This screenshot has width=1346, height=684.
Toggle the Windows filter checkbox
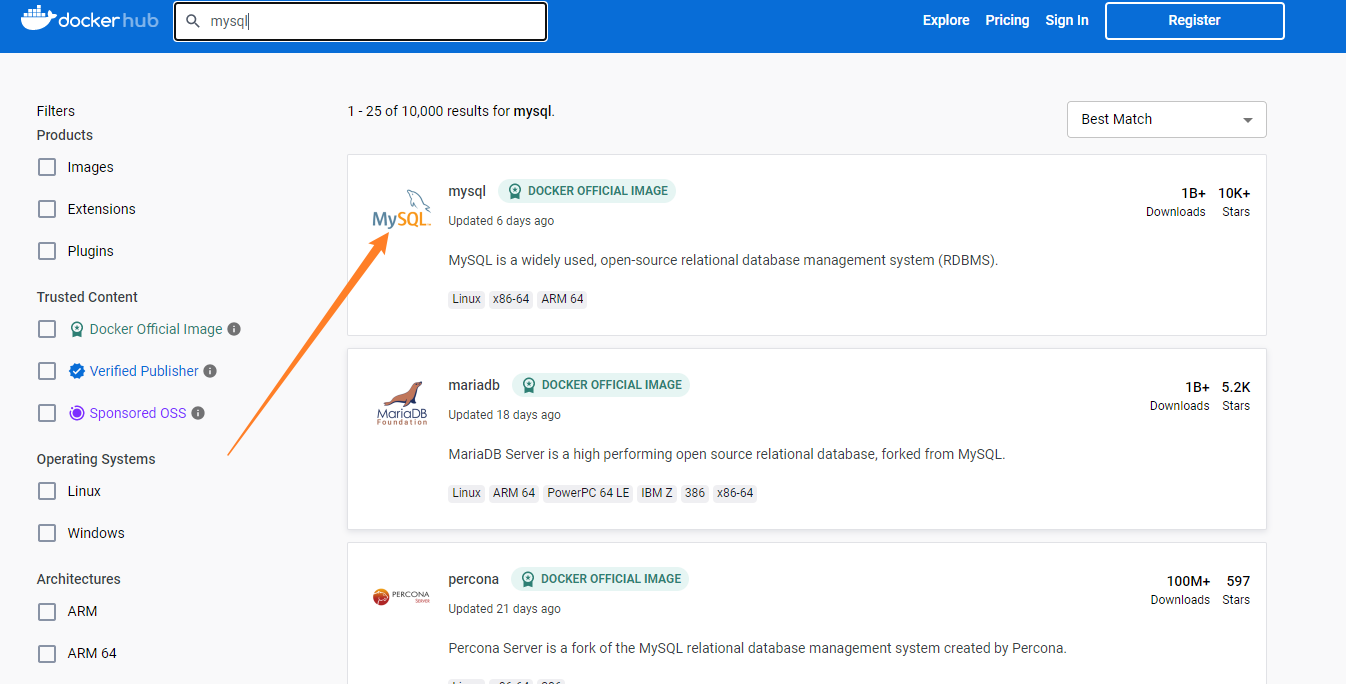[47, 533]
